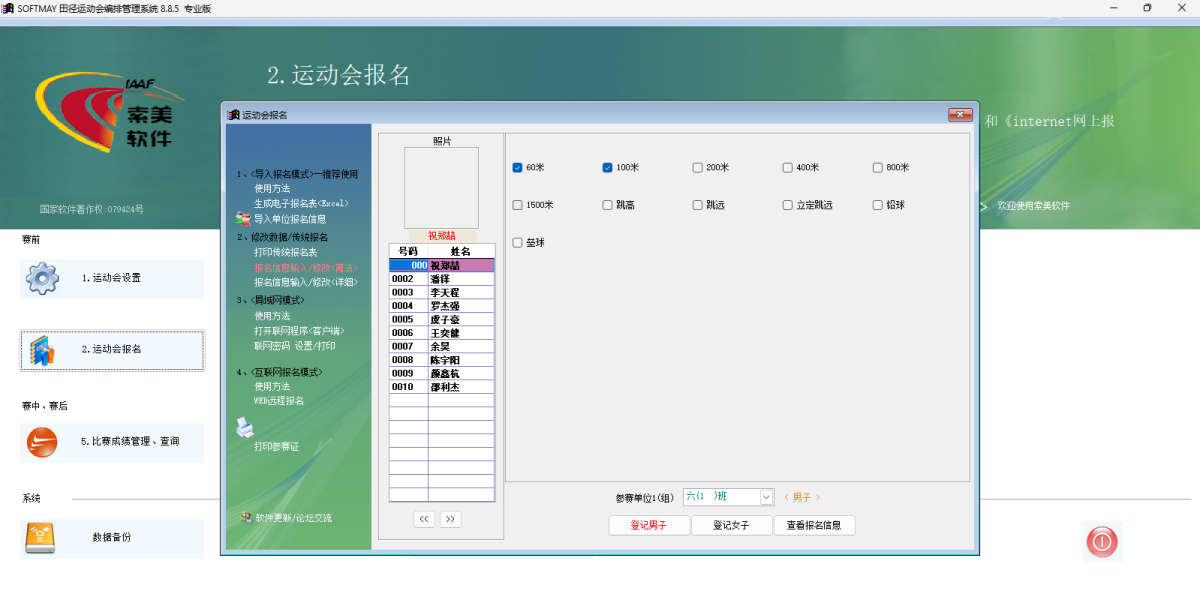Open the 参赛单位 class dropdown
The image size is (1200, 600).
point(766,497)
